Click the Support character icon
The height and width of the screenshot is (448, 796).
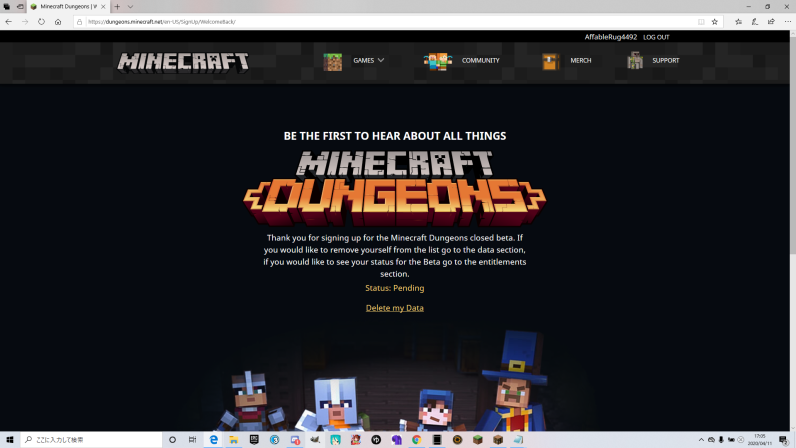(635, 61)
